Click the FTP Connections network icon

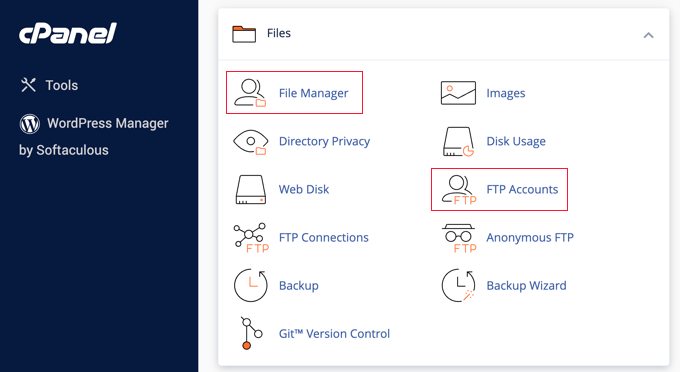(251, 238)
